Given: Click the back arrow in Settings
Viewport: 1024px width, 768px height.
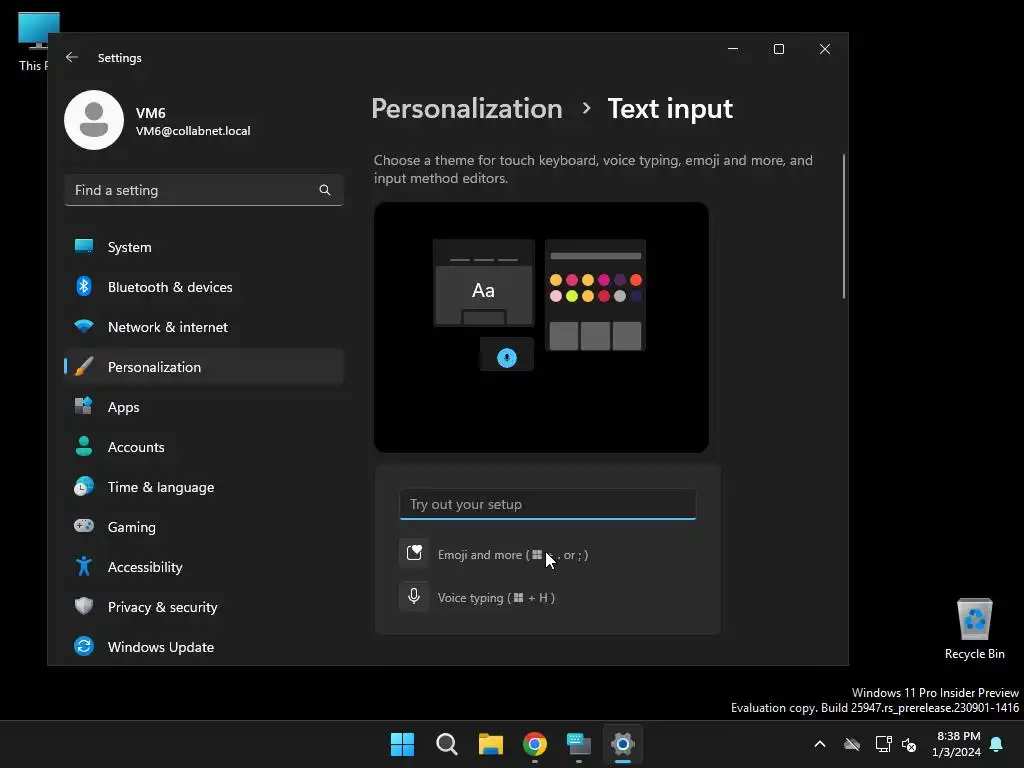Looking at the screenshot, I should tap(72, 57).
